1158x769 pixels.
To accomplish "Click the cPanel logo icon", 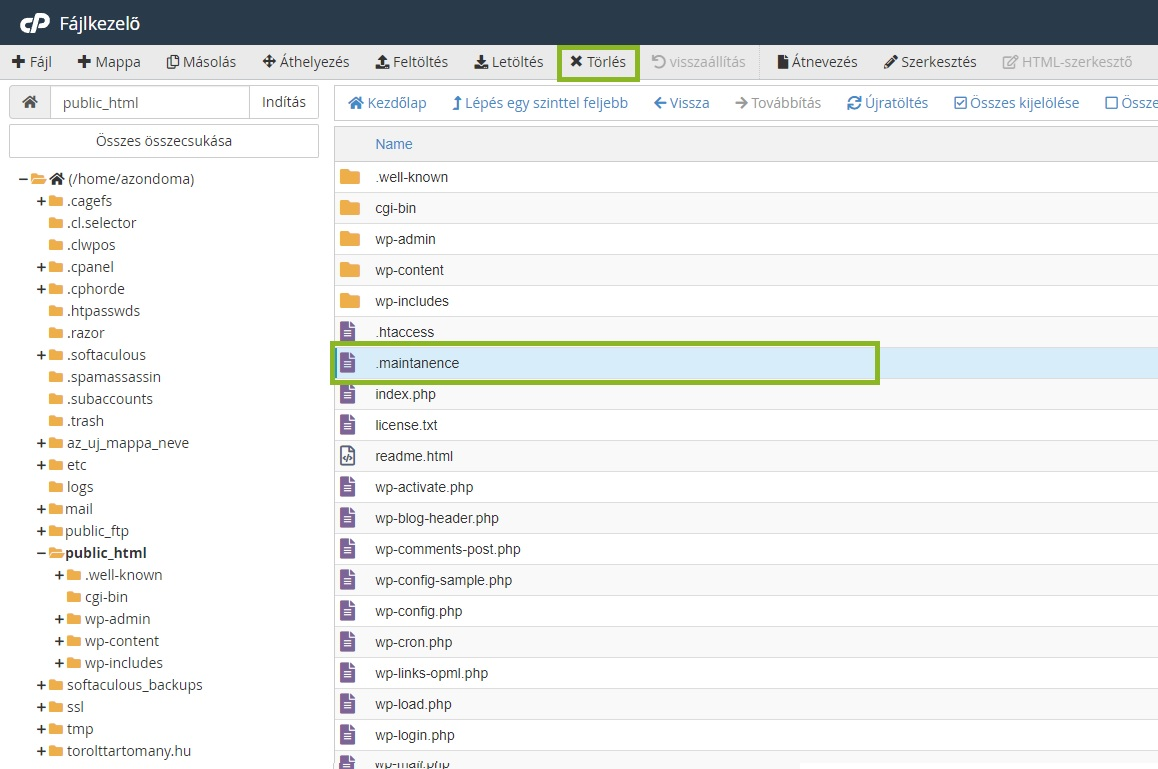I will point(35,22).
